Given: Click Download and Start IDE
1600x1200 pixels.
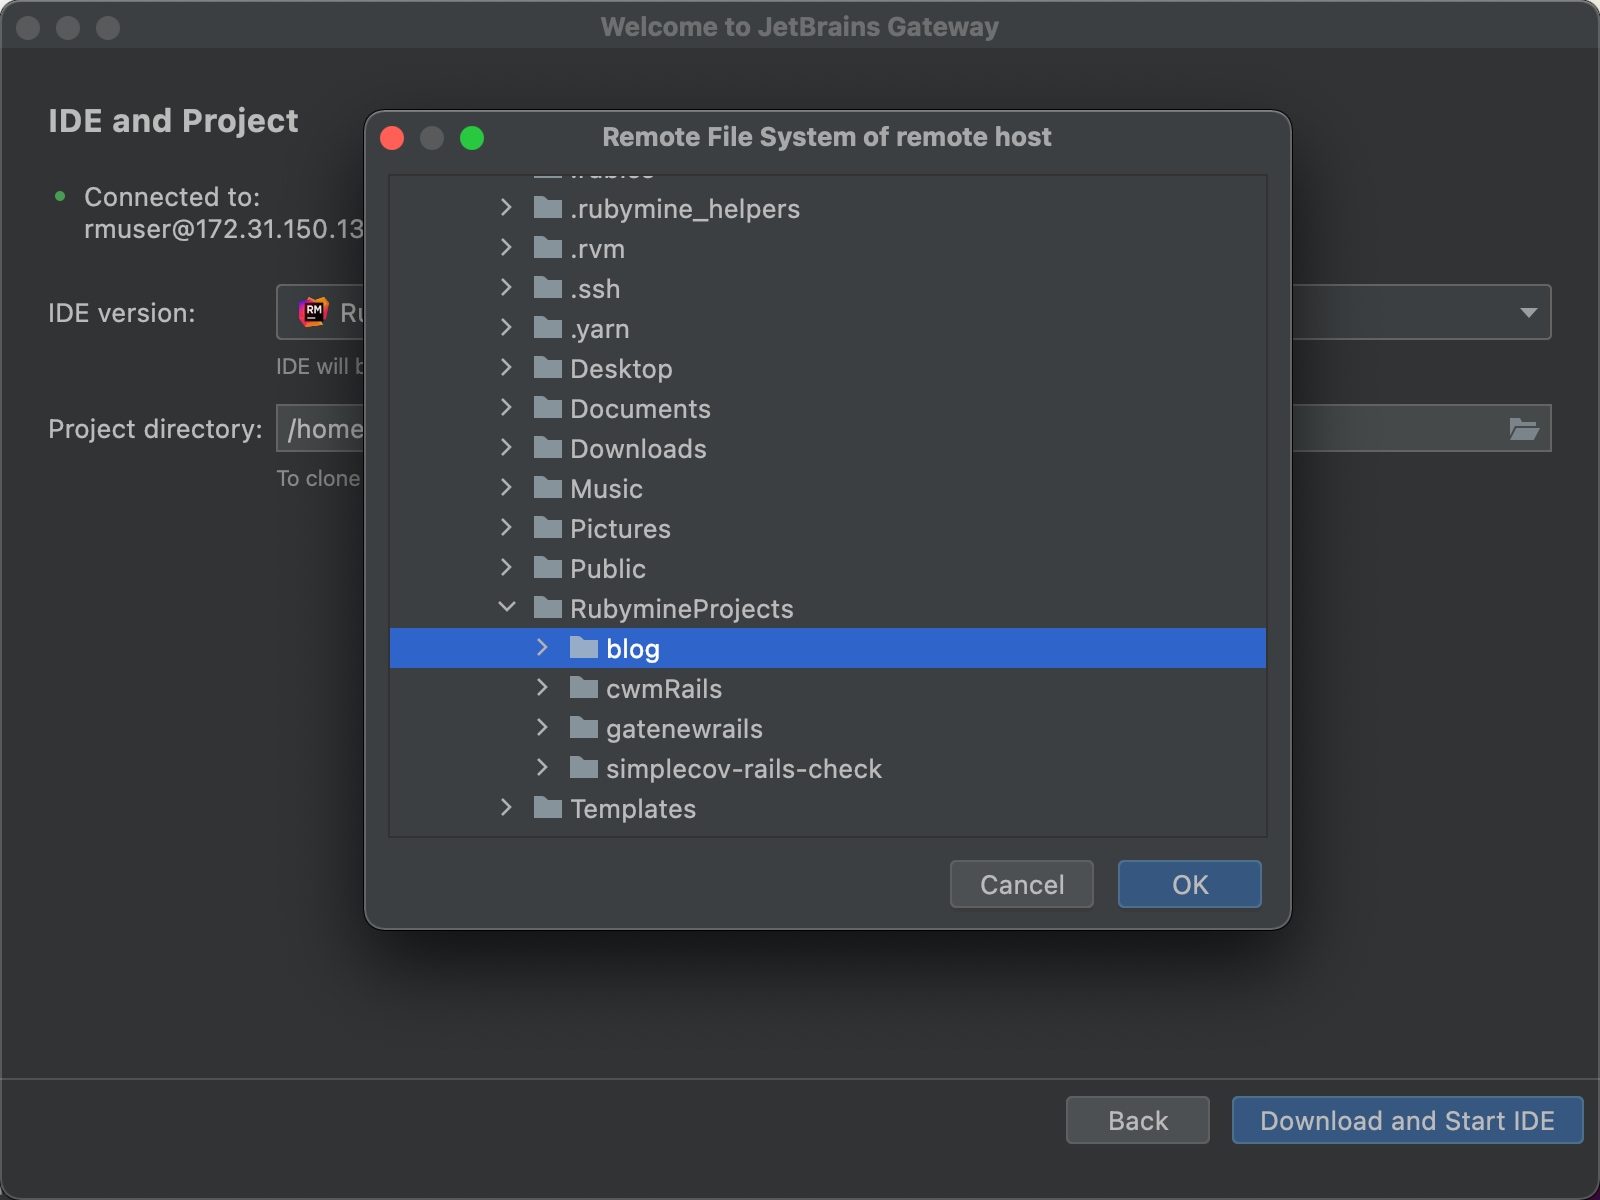Looking at the screenshot, I should (1406, 1120).
